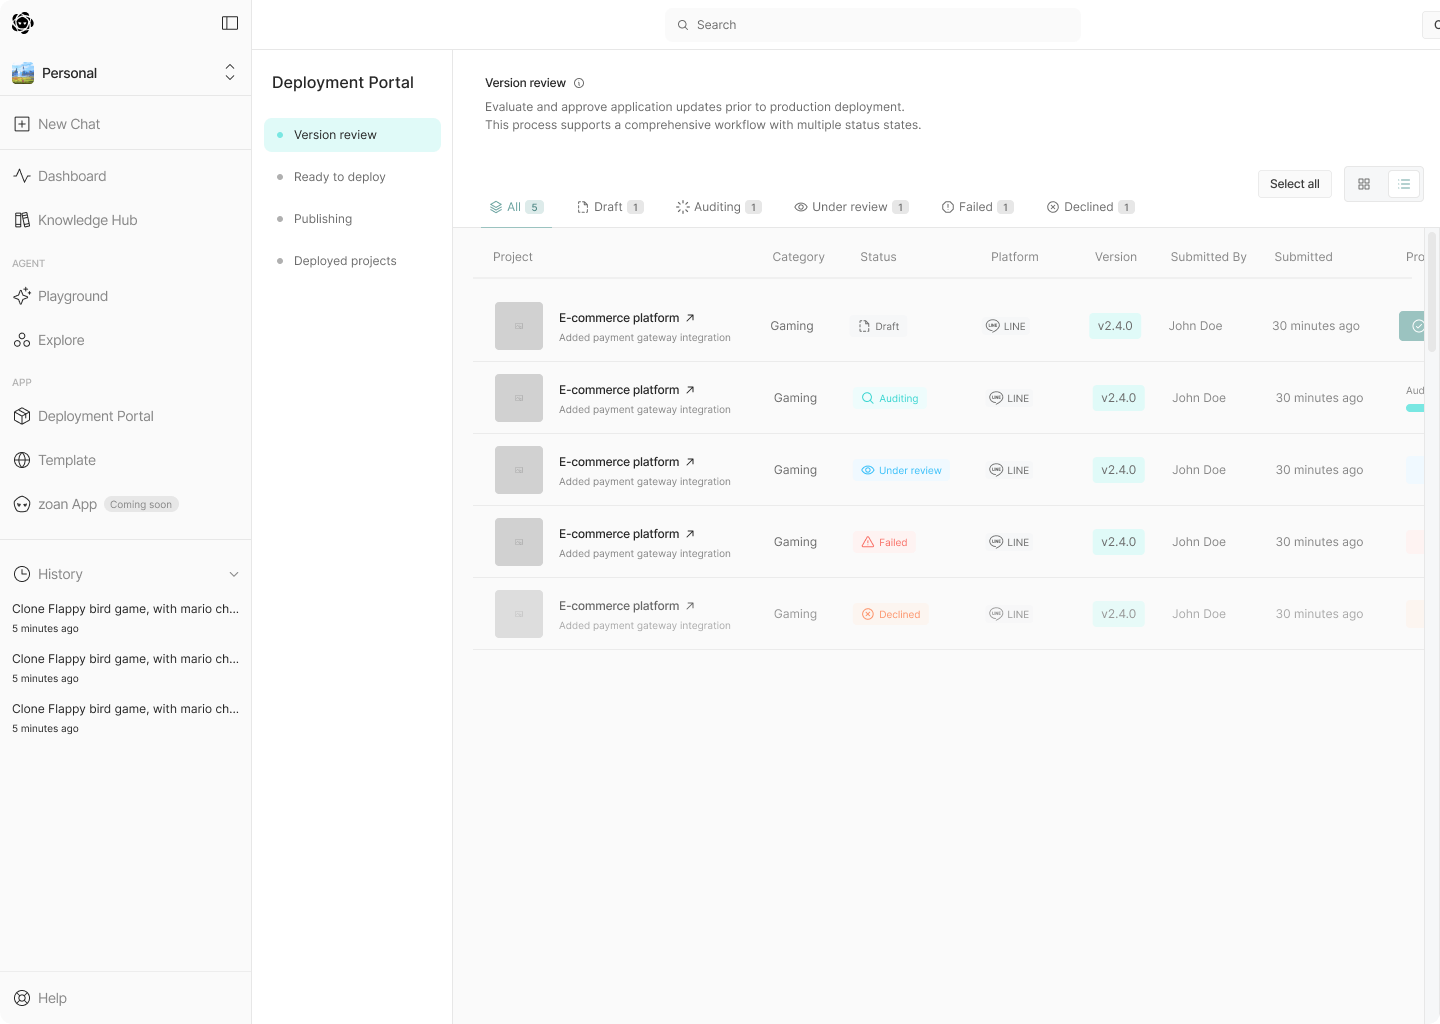The width and height of the screenshot is (1440, 1024).
Task: Focus the Search field
Action: 873,25
